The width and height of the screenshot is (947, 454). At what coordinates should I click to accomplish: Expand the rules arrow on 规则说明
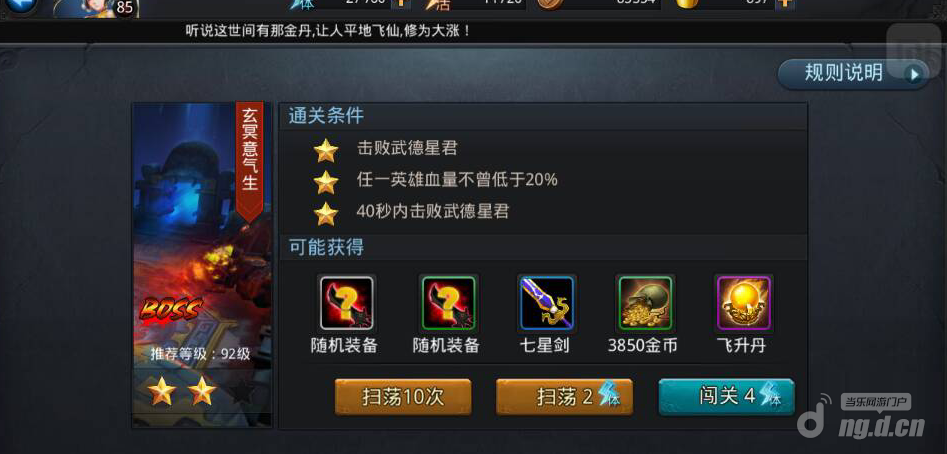[915, 75]
